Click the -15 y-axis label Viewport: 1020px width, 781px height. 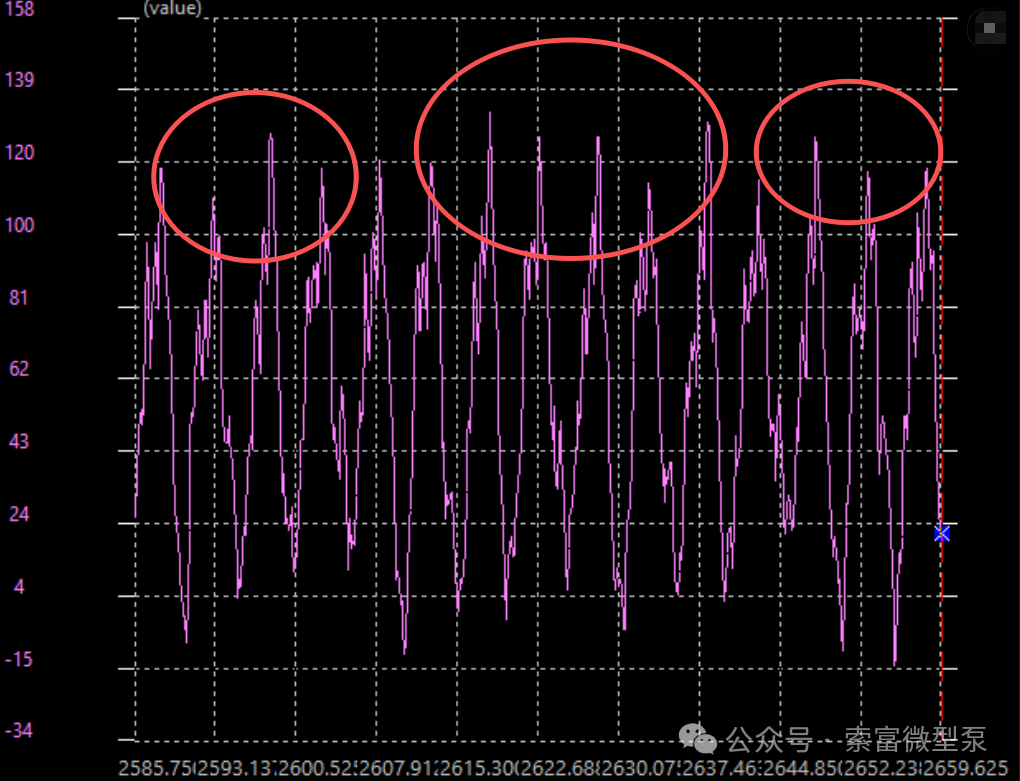click(19, 660)
